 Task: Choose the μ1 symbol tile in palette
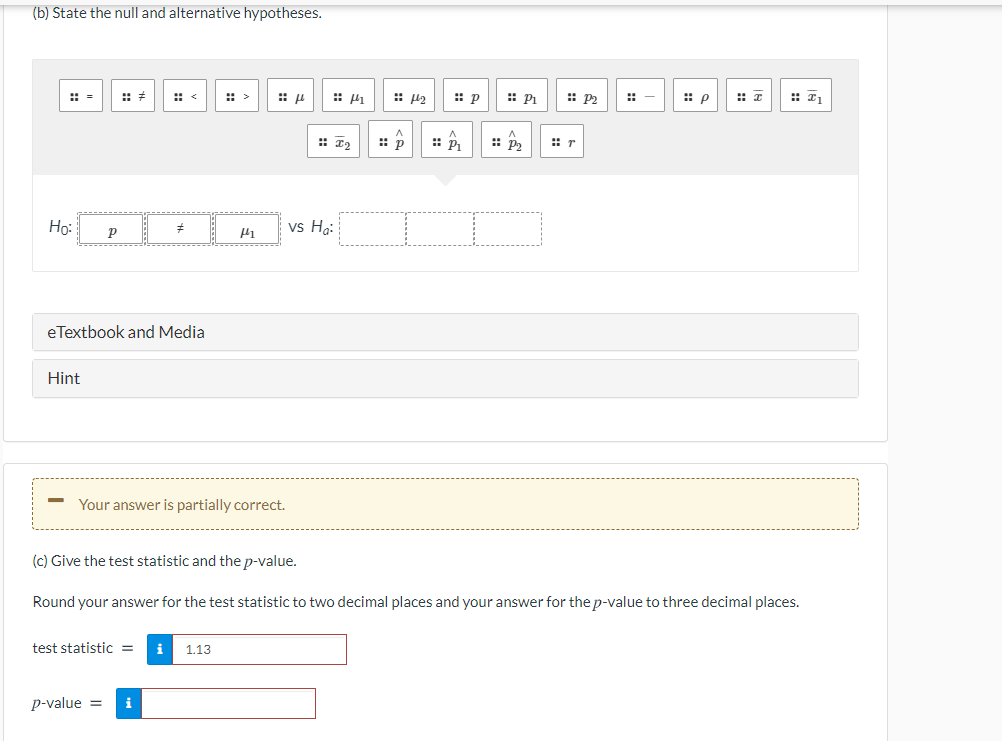(x=348, y=95)
